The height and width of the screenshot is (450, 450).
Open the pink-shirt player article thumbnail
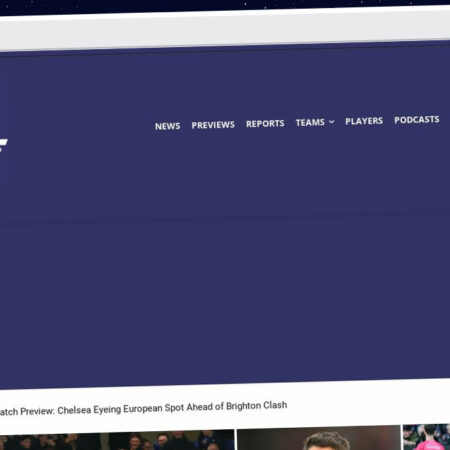point(427,437)
